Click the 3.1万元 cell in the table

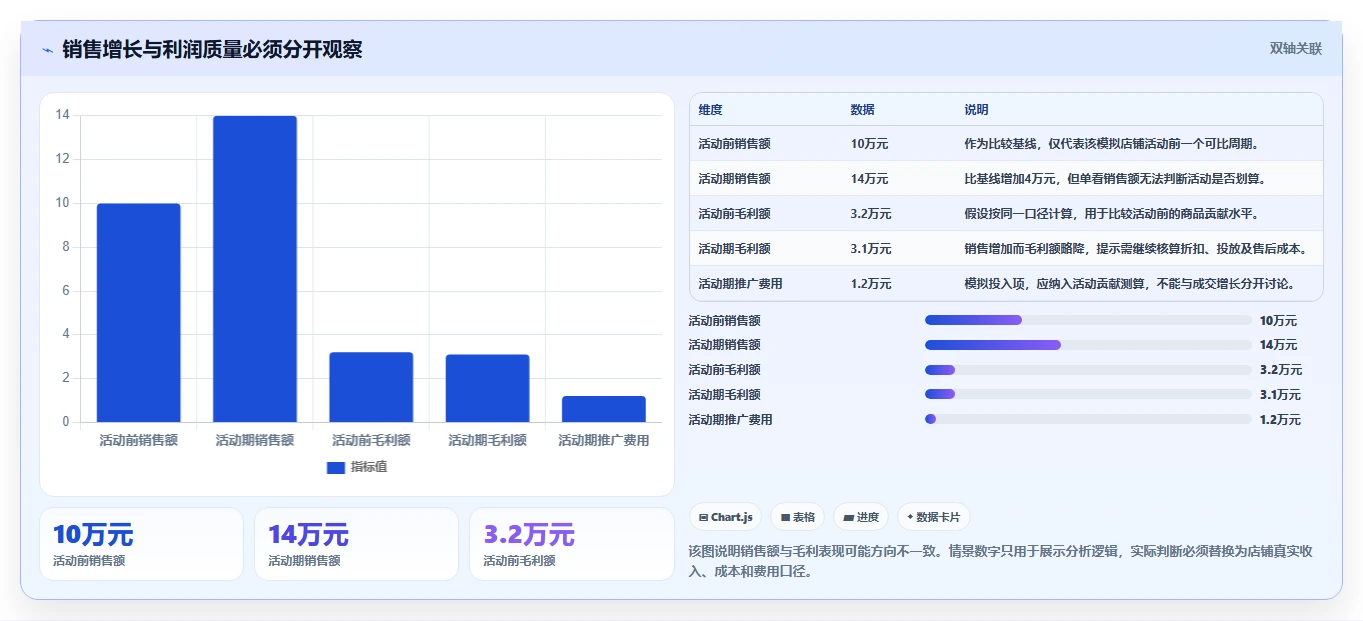pyautogui.click(x=871, y=249)
